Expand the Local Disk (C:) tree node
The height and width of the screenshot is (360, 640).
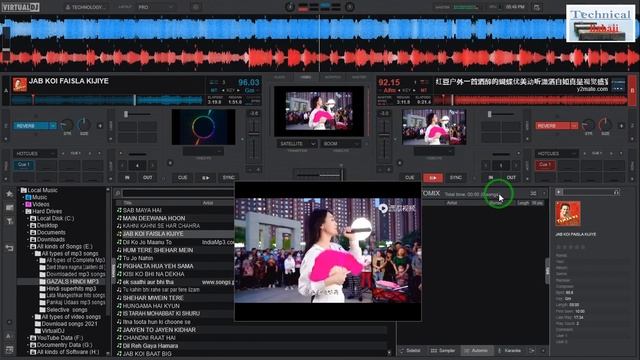pyautogui.click(x=28, y=218)
